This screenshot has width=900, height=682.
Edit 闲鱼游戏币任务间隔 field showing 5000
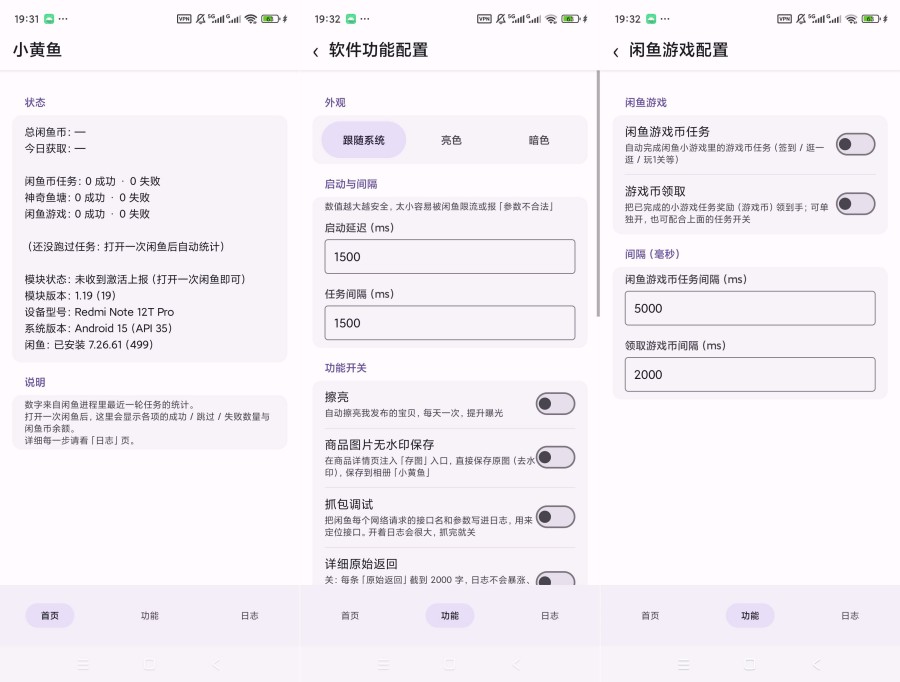[x=750, y=308]
